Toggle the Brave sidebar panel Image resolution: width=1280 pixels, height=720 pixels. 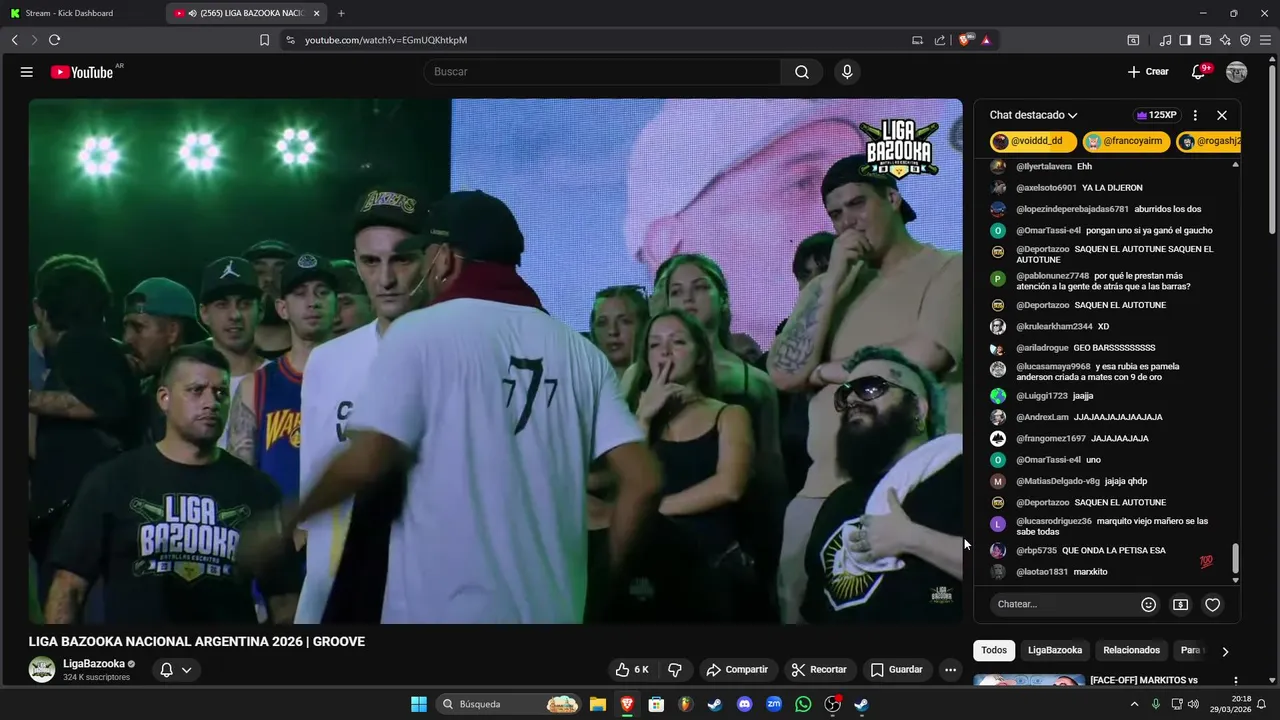click(x=1185, y=40)
